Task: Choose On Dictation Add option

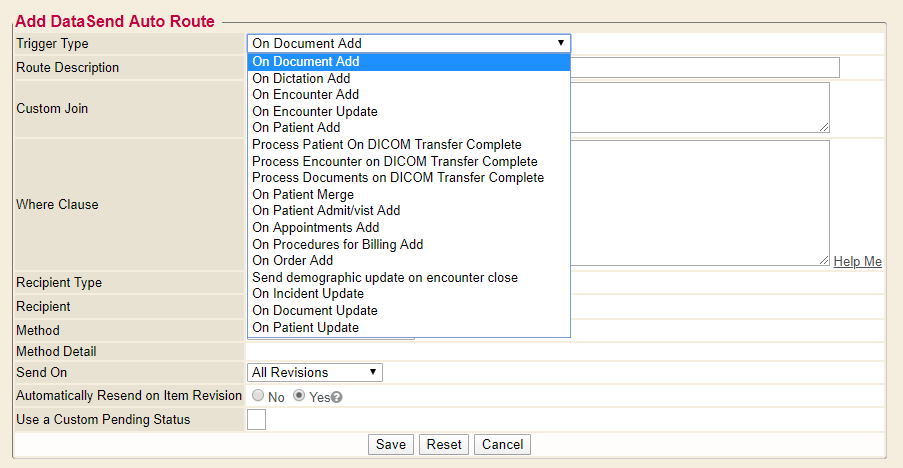Action: (301, 78)
